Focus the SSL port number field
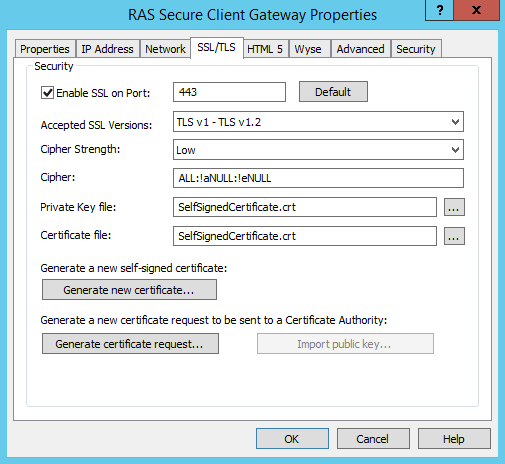The width and height of the screenshot is (505, 464). point(229,92)
